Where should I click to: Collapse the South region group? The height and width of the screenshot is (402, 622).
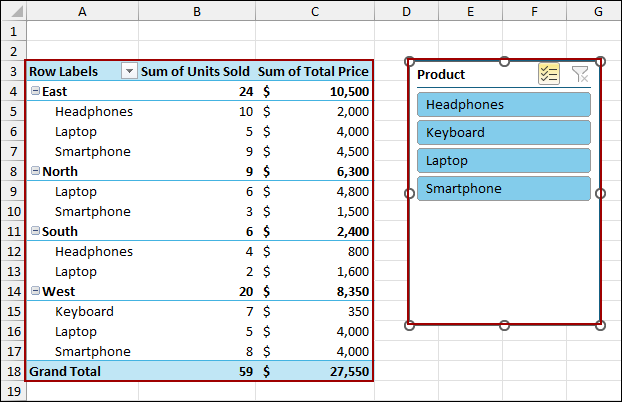35,232
